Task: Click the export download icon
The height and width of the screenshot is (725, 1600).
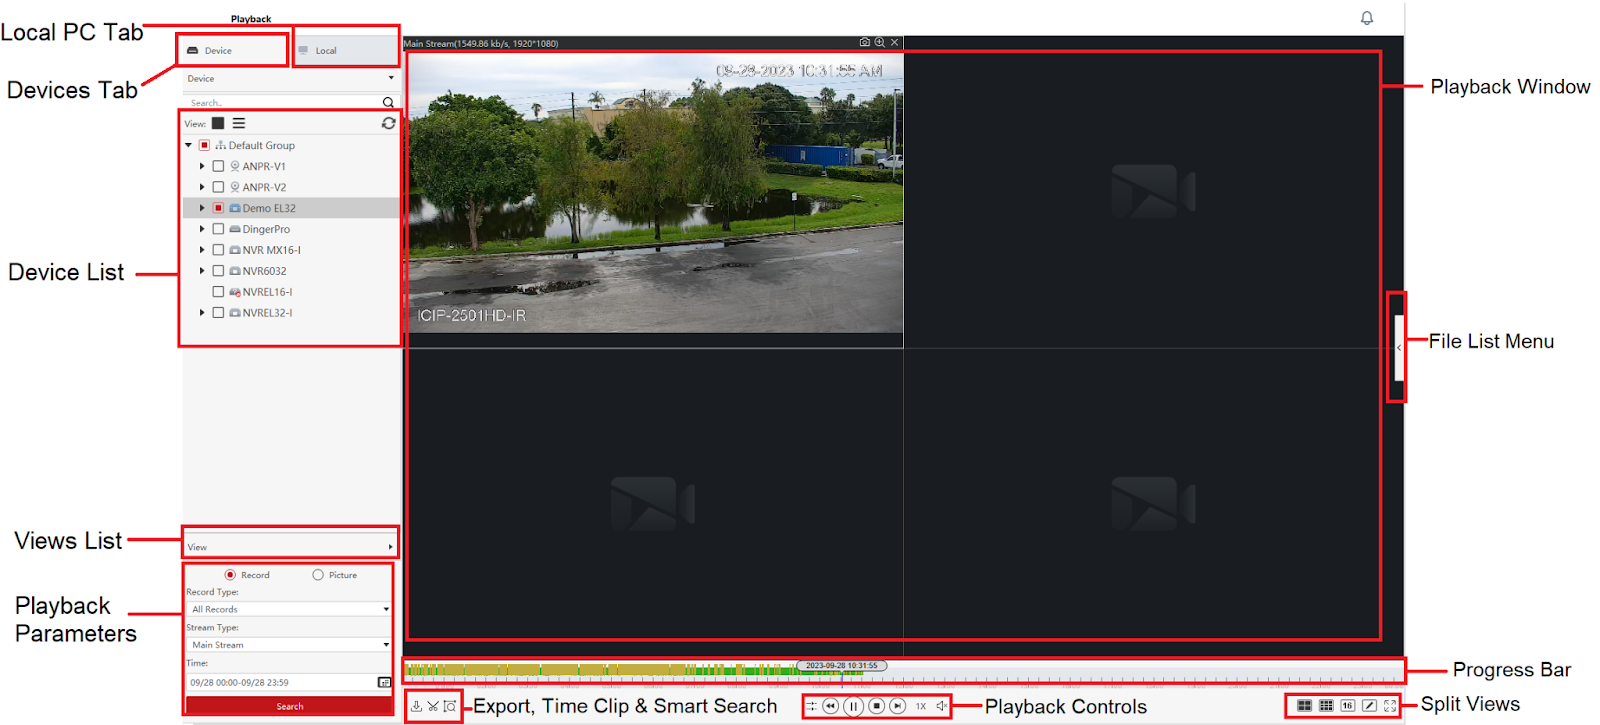Action: click(x=416, y=706)
